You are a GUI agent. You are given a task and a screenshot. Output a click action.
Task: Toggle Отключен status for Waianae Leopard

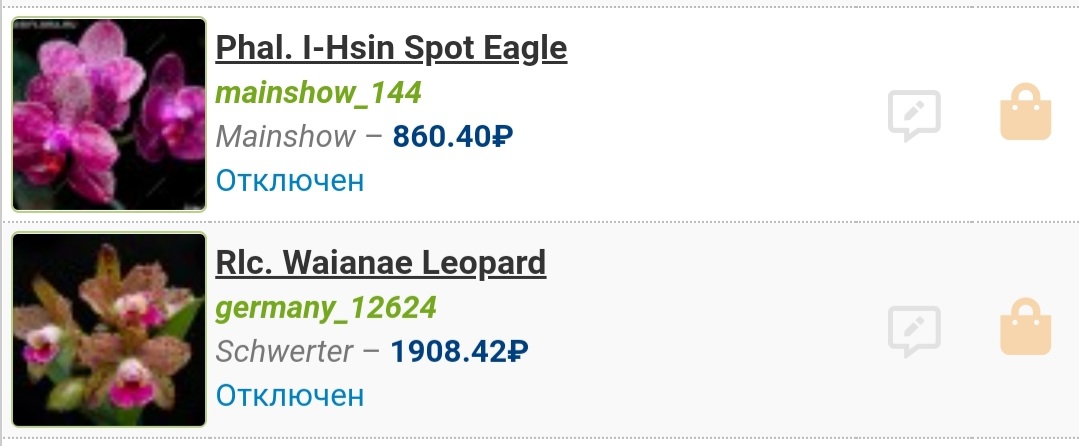point(290,395)
